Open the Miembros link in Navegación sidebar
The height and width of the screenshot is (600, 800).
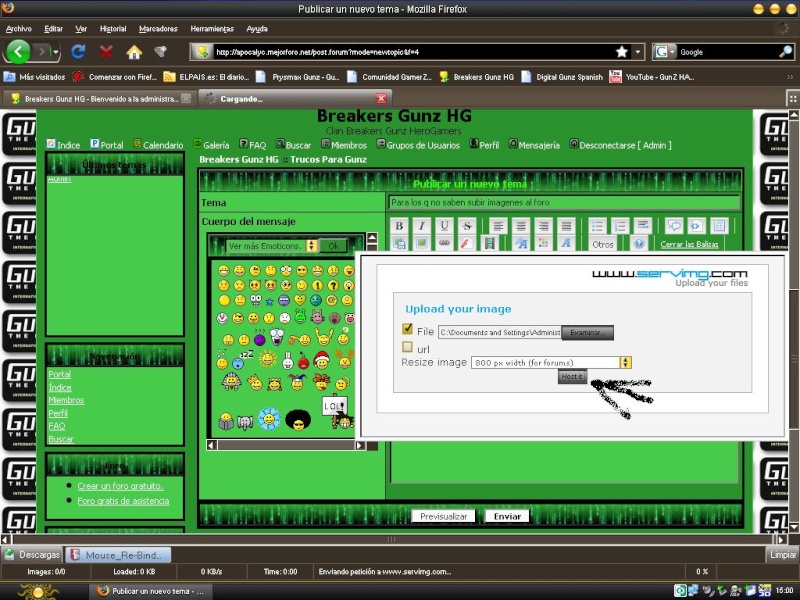click(x=66, y=400)
